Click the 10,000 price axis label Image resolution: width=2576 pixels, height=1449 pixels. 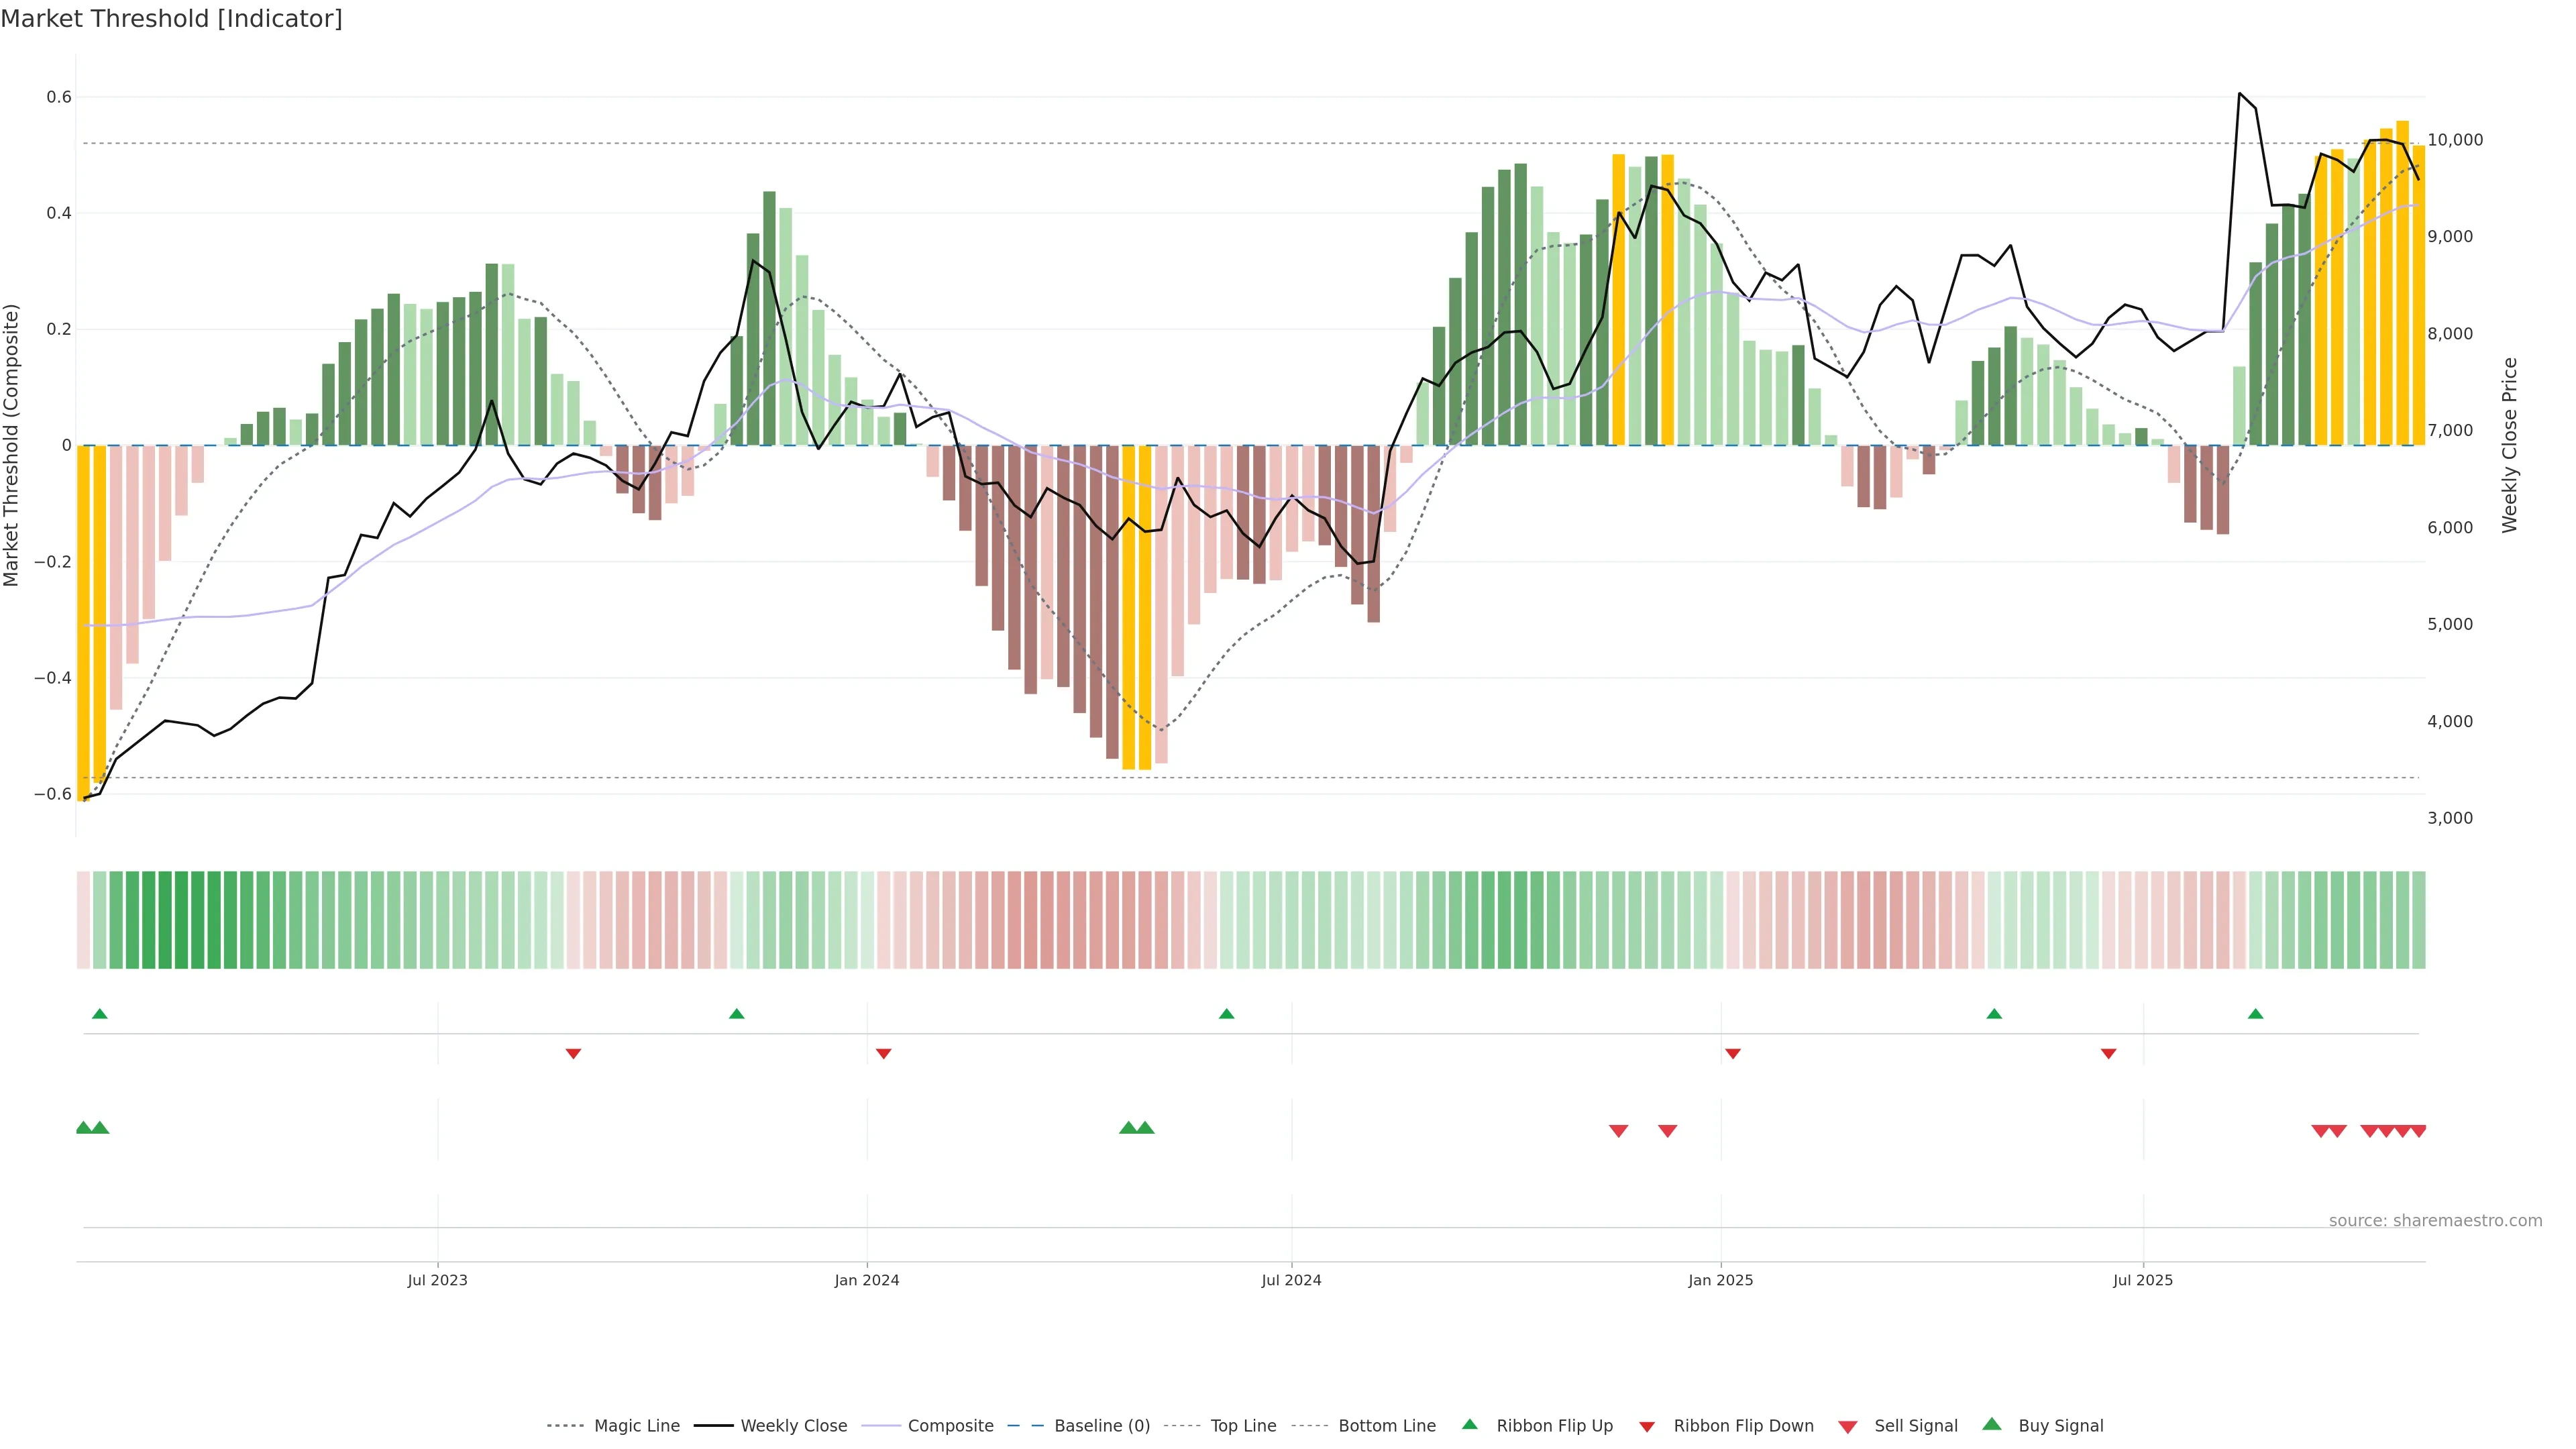pos(2455,140)
